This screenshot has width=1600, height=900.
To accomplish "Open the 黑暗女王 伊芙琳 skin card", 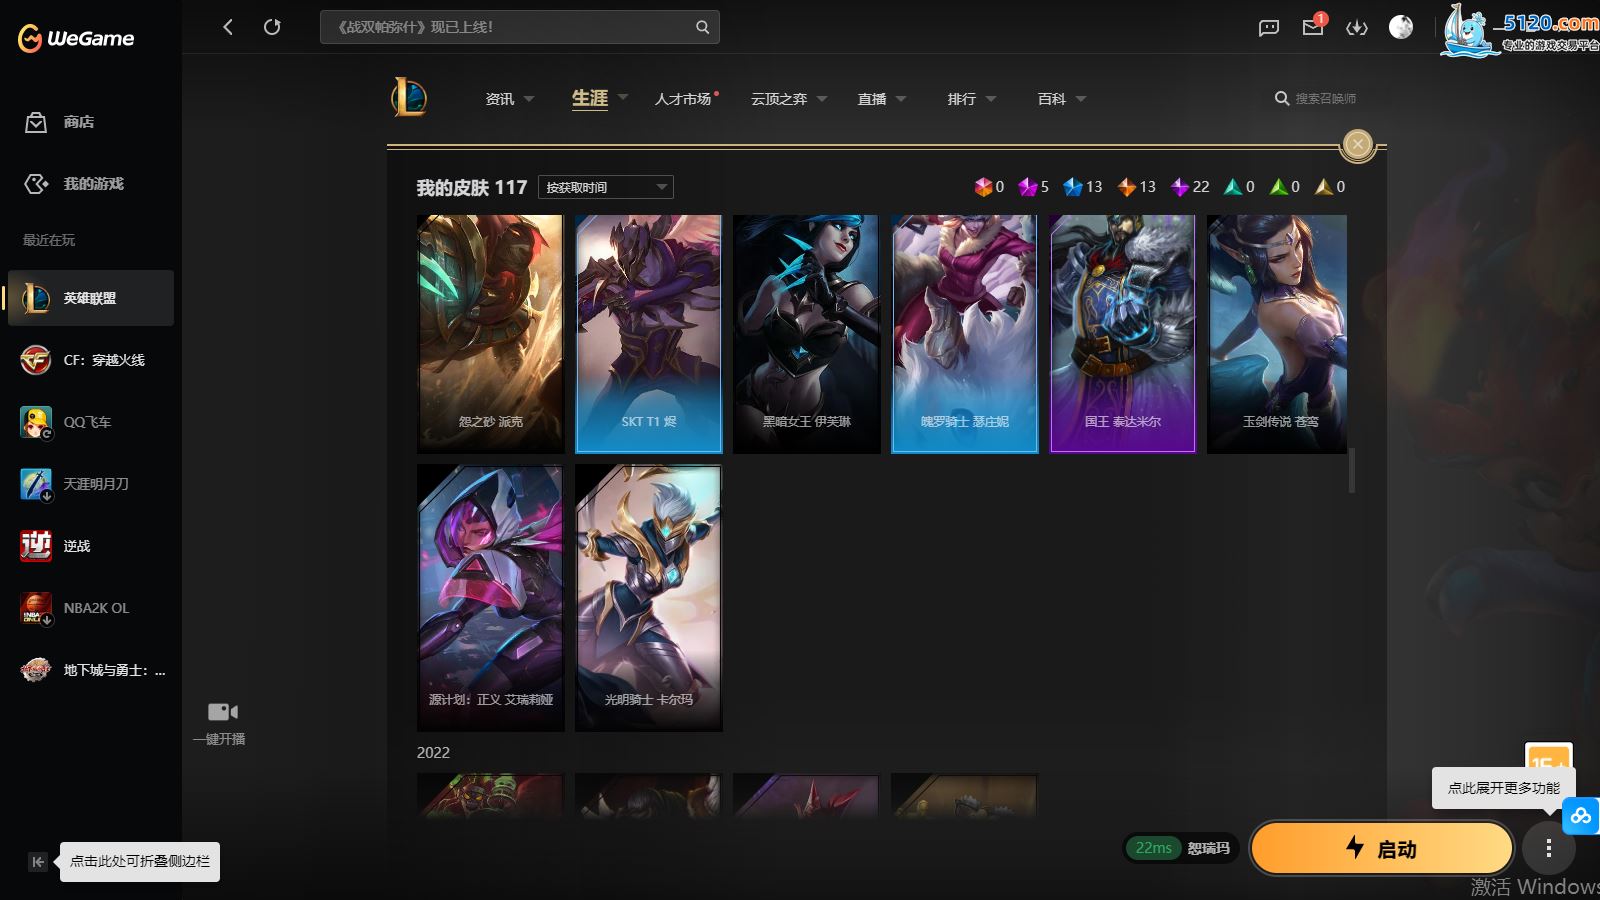I will pos(807,334).
